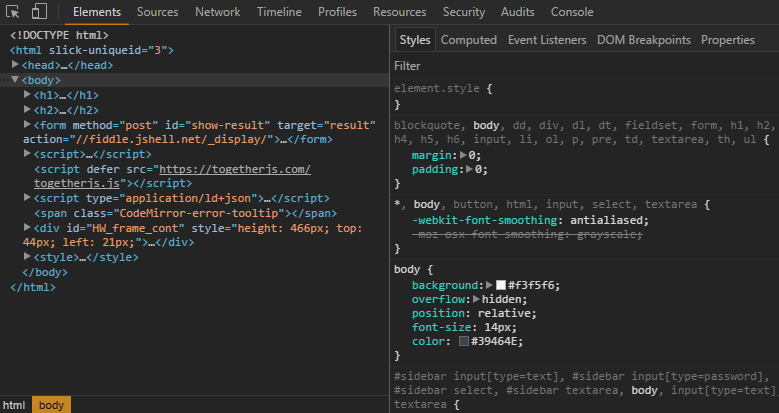Viewport: 779px width, 413px height.
Task: Click the #f3f5f6 background color swatch
Action: [x=501, y=285]
